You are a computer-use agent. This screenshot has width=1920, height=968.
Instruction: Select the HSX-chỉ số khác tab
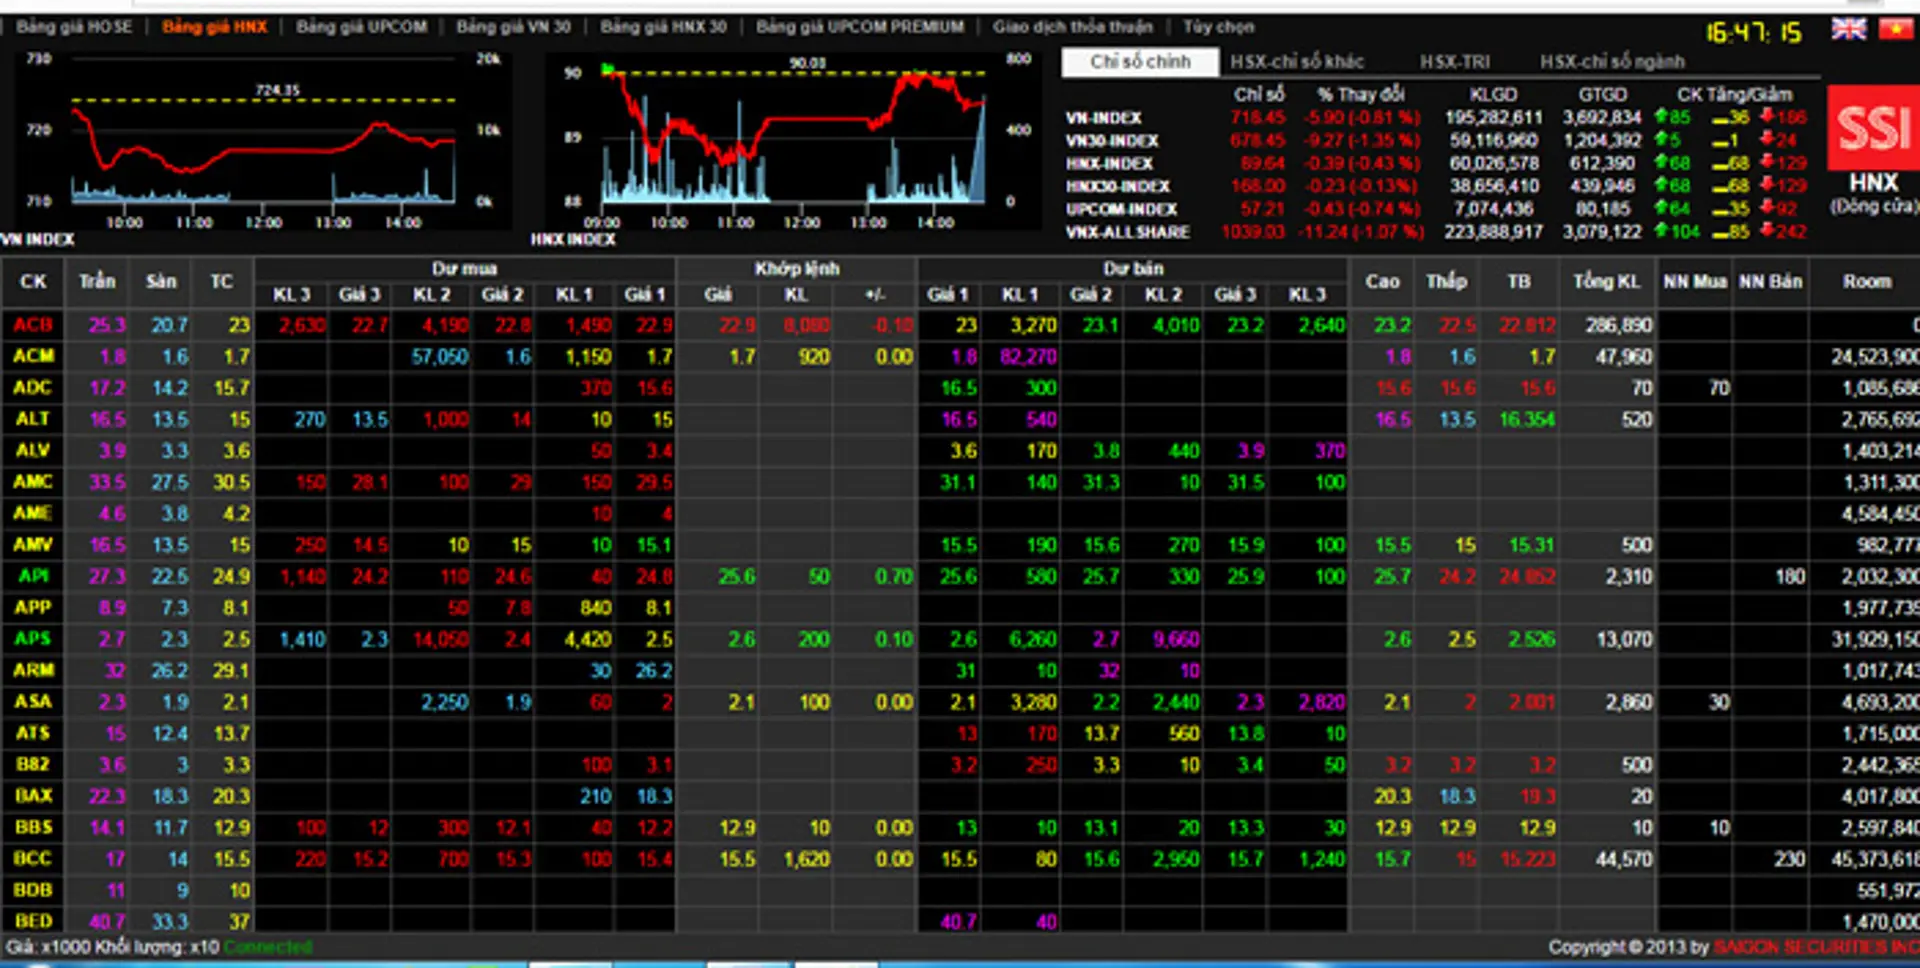1297,62
